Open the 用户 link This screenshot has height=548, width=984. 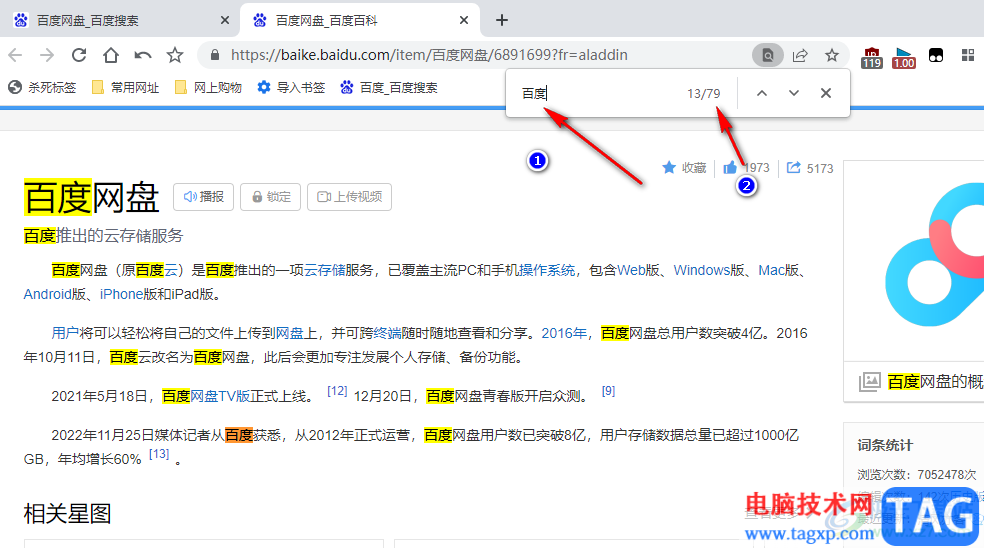pyautogui.click(x=65, y=333)
